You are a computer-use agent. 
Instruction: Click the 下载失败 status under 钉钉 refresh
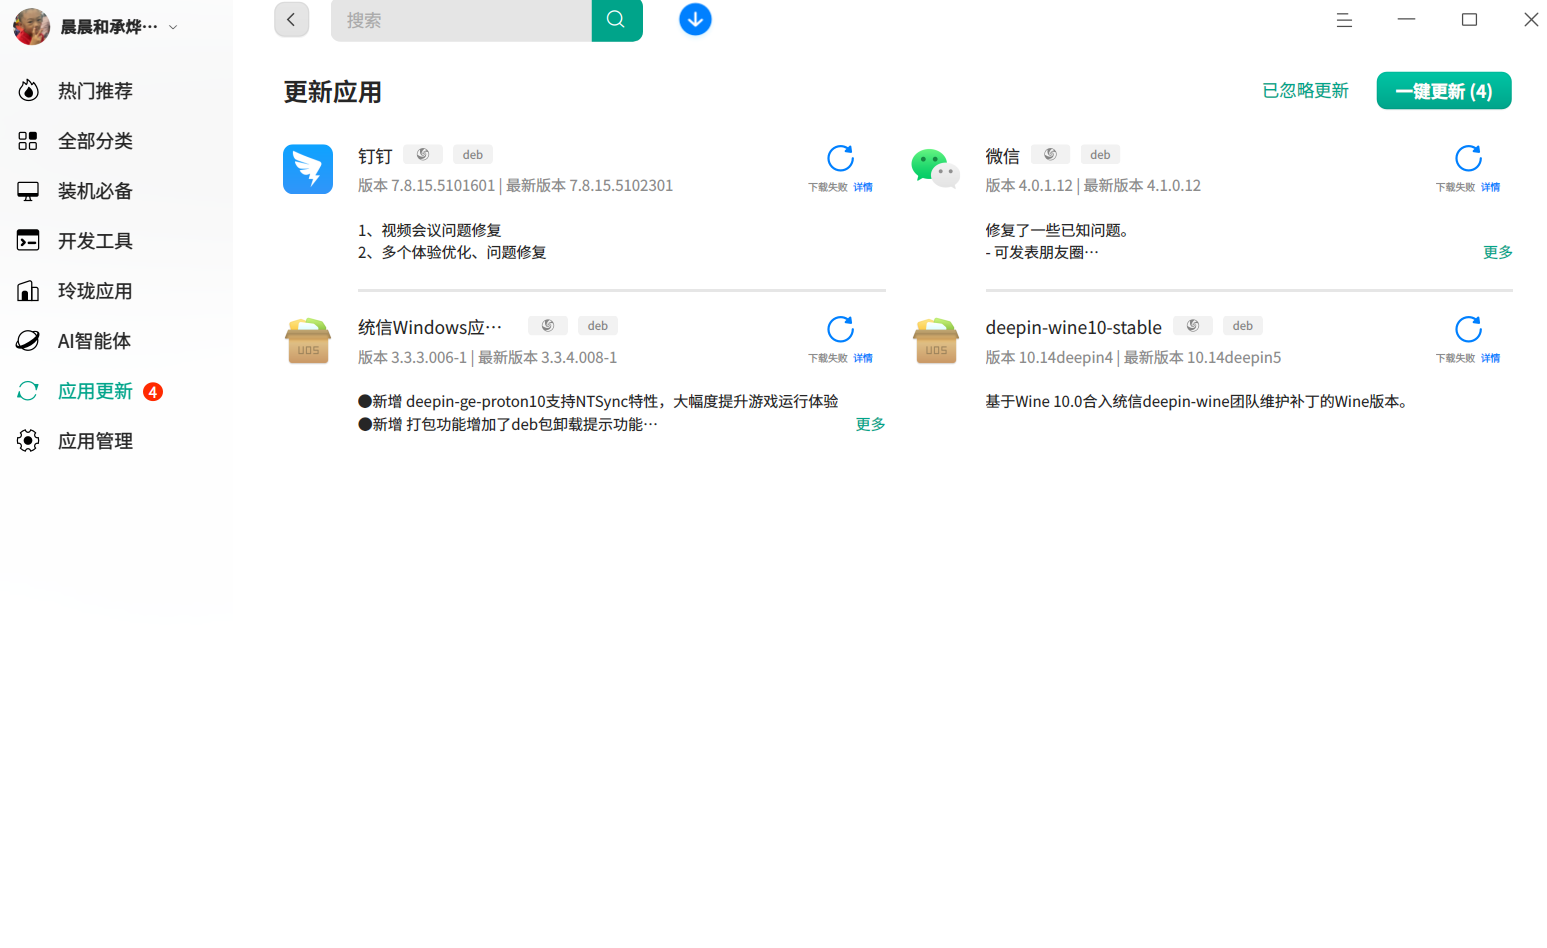828,187
